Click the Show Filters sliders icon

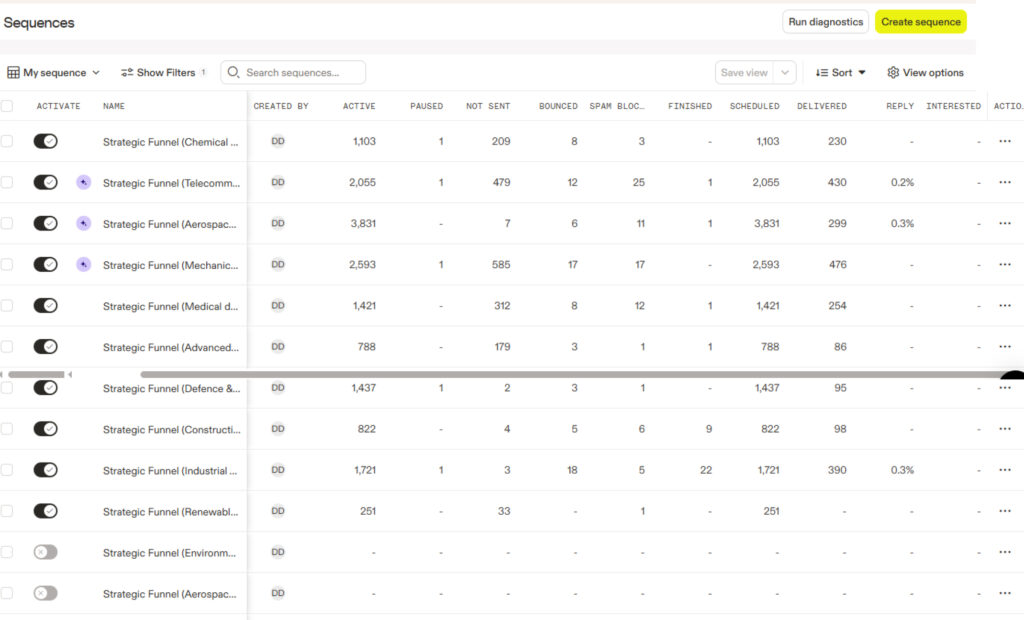[127, 73]
